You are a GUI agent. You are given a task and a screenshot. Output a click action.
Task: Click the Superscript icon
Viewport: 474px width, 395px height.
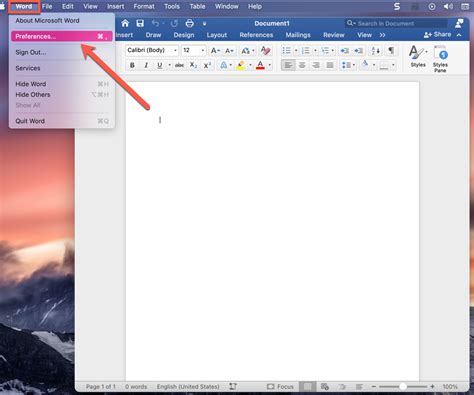click(207, 65)
